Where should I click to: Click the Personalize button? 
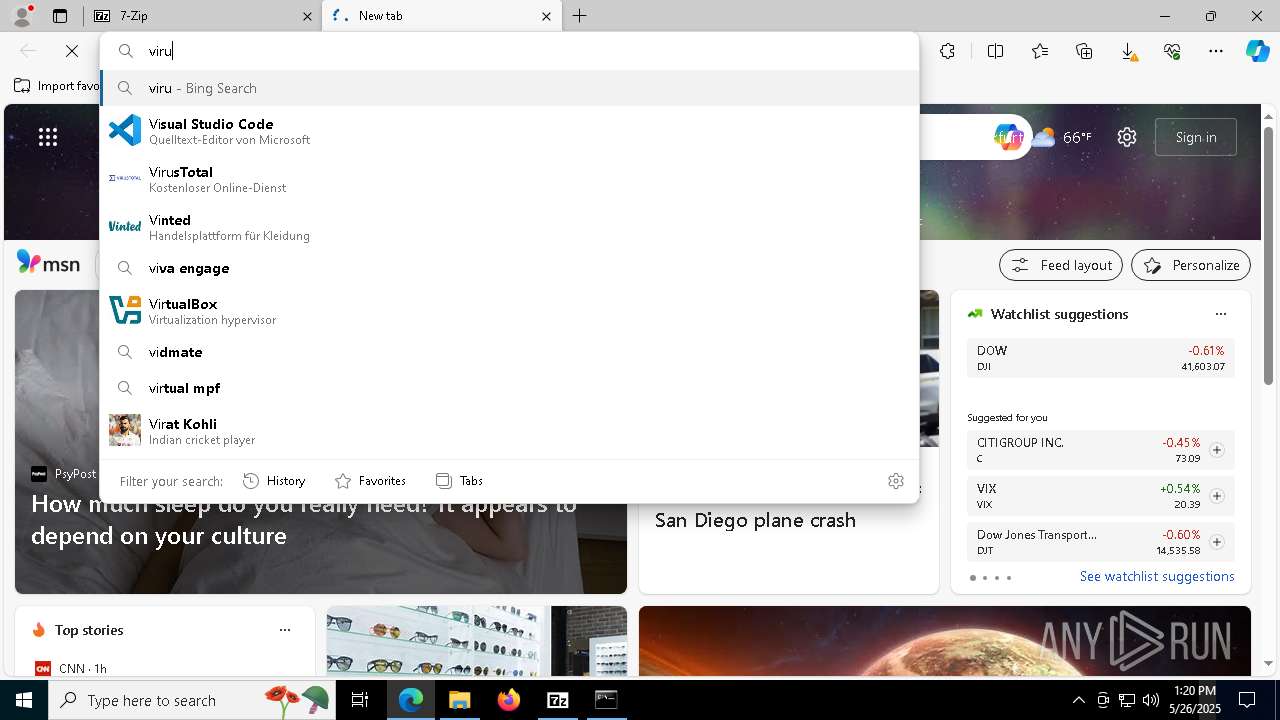1191,265
